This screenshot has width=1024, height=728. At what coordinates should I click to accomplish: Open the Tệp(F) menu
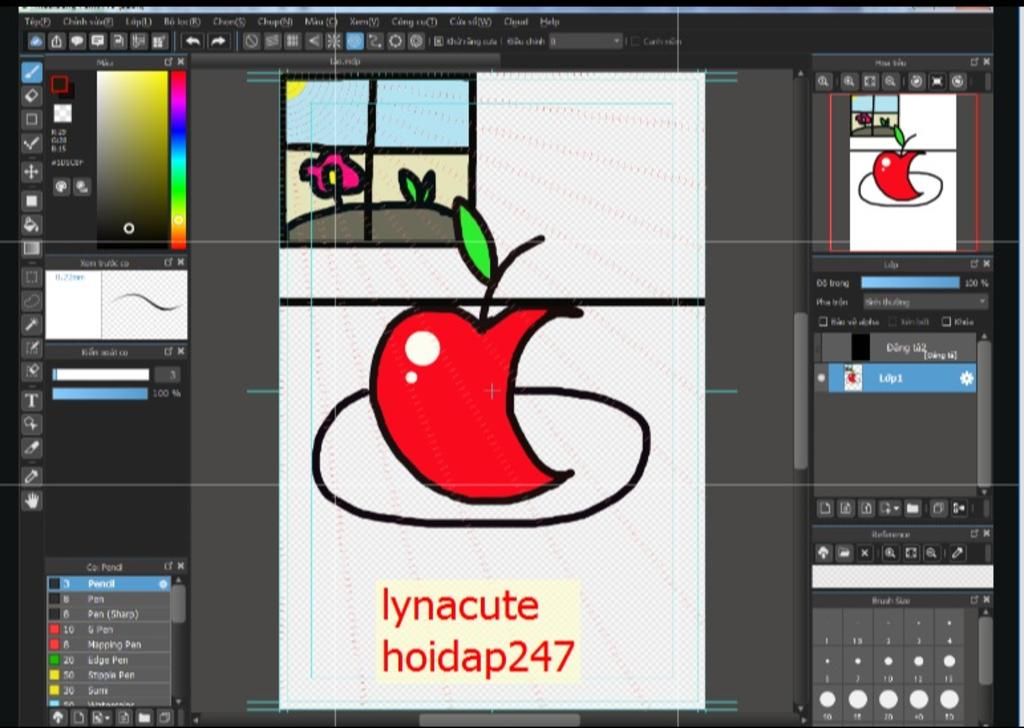[x=37, y=22]
